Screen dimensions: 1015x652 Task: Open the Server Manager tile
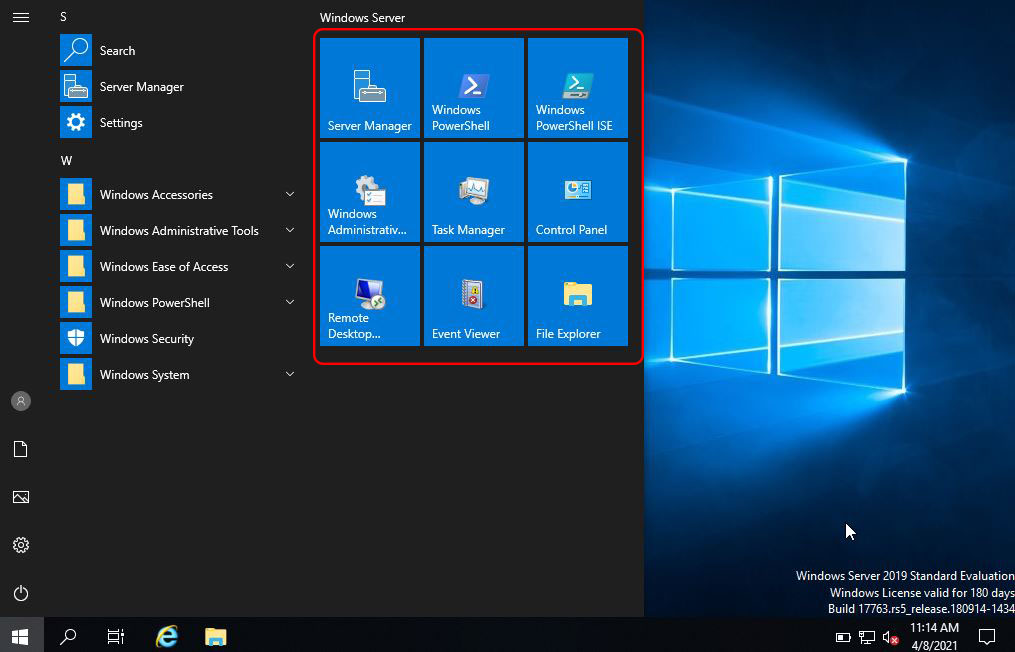[x=369, y=87]
